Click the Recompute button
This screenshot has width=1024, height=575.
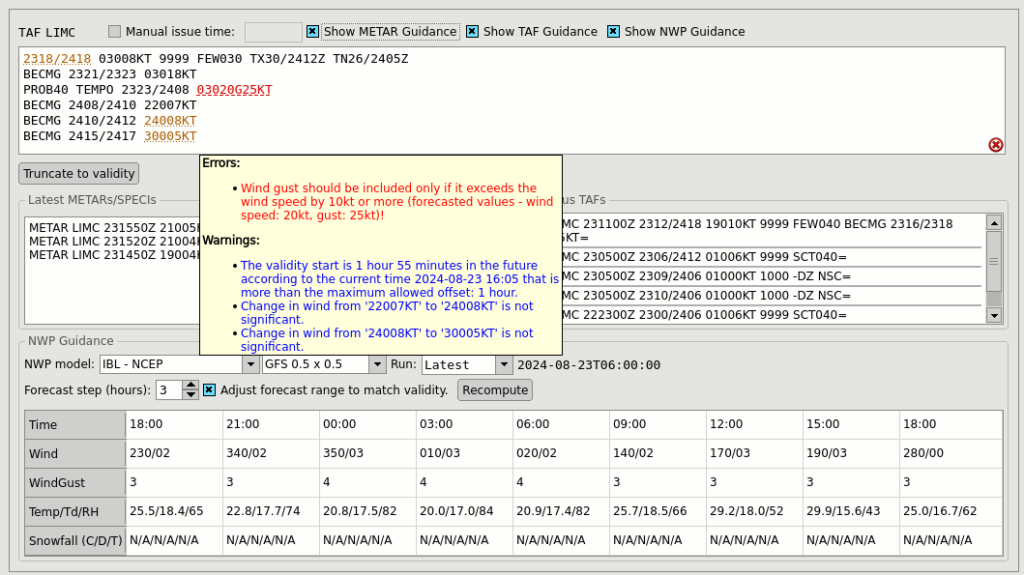click(x=495, y=390)
